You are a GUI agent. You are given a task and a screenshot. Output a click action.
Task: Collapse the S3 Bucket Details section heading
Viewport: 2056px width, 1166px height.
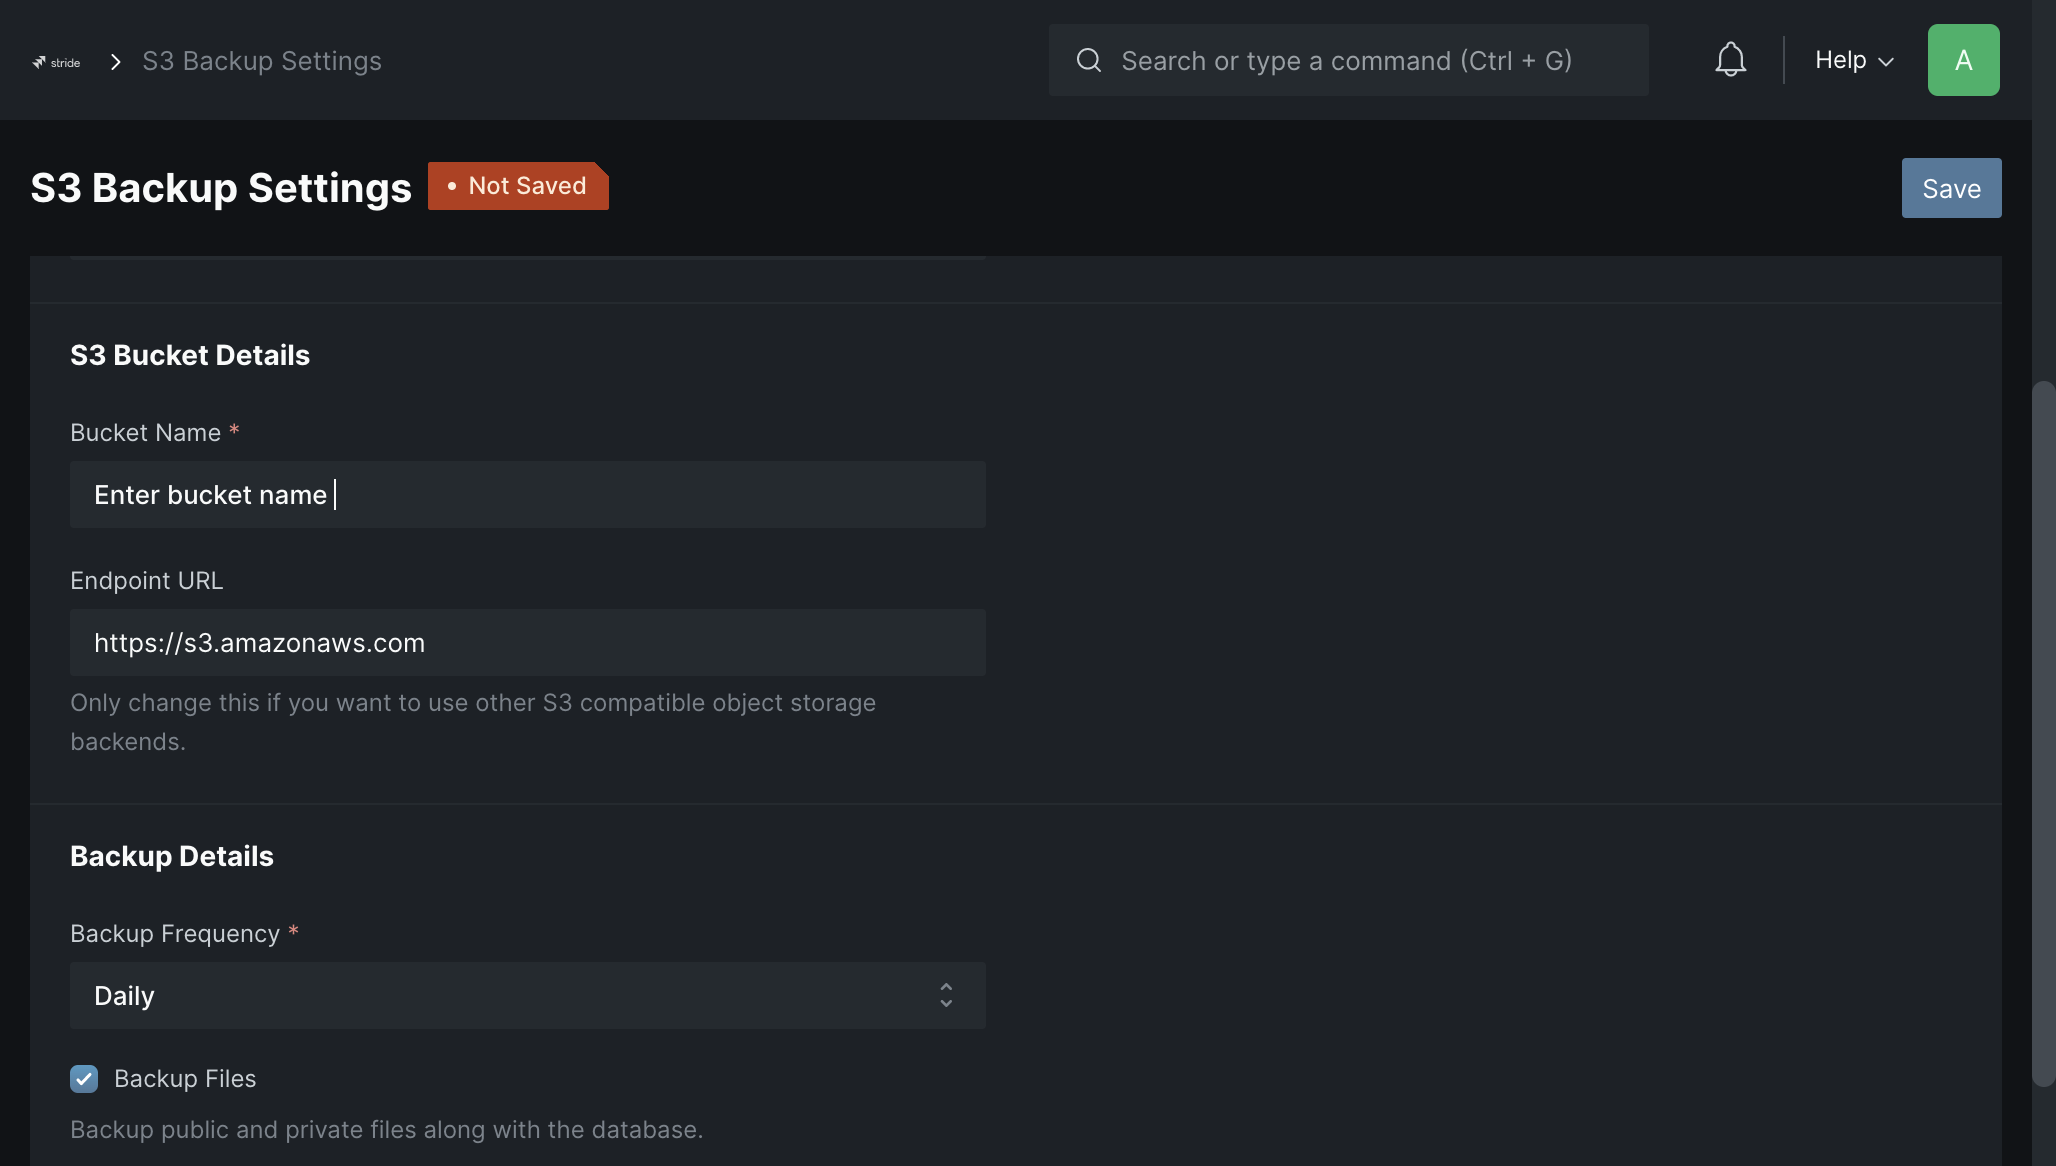coord(190,356)
